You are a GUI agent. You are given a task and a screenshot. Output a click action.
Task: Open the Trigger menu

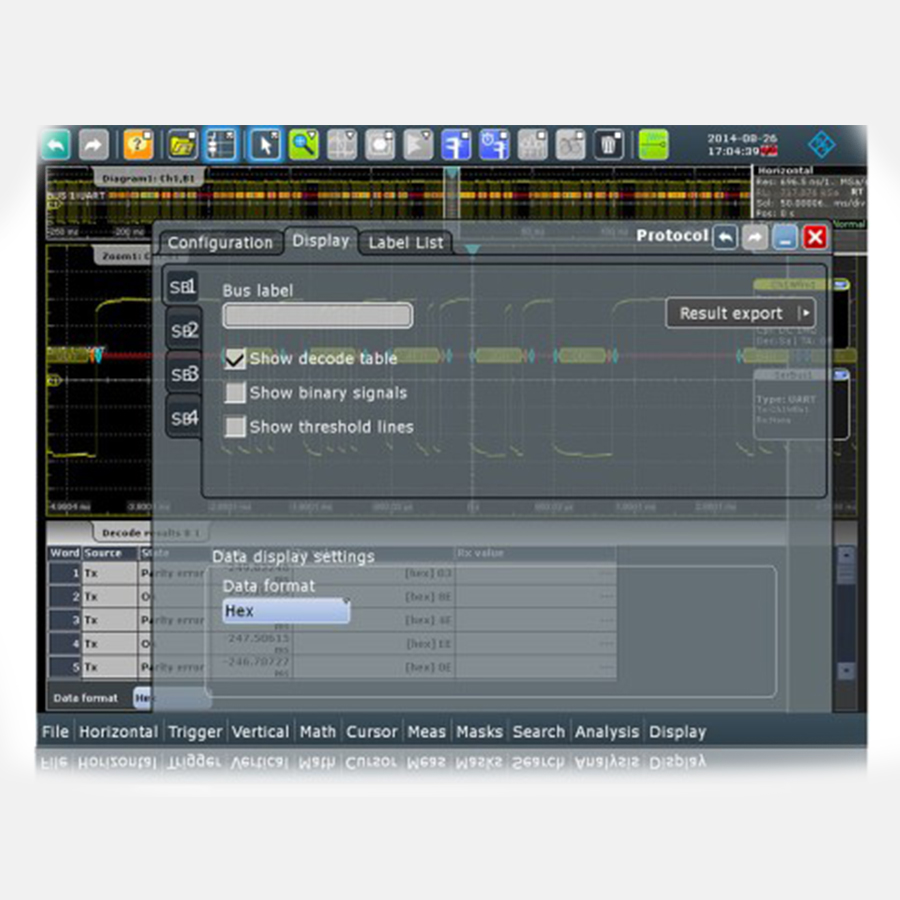[195, 732]
